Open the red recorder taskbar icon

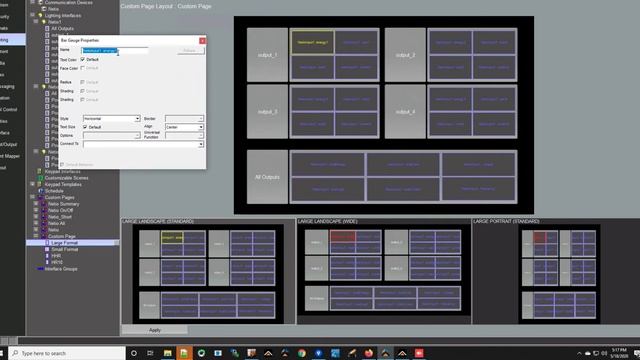tap(419, 353)
